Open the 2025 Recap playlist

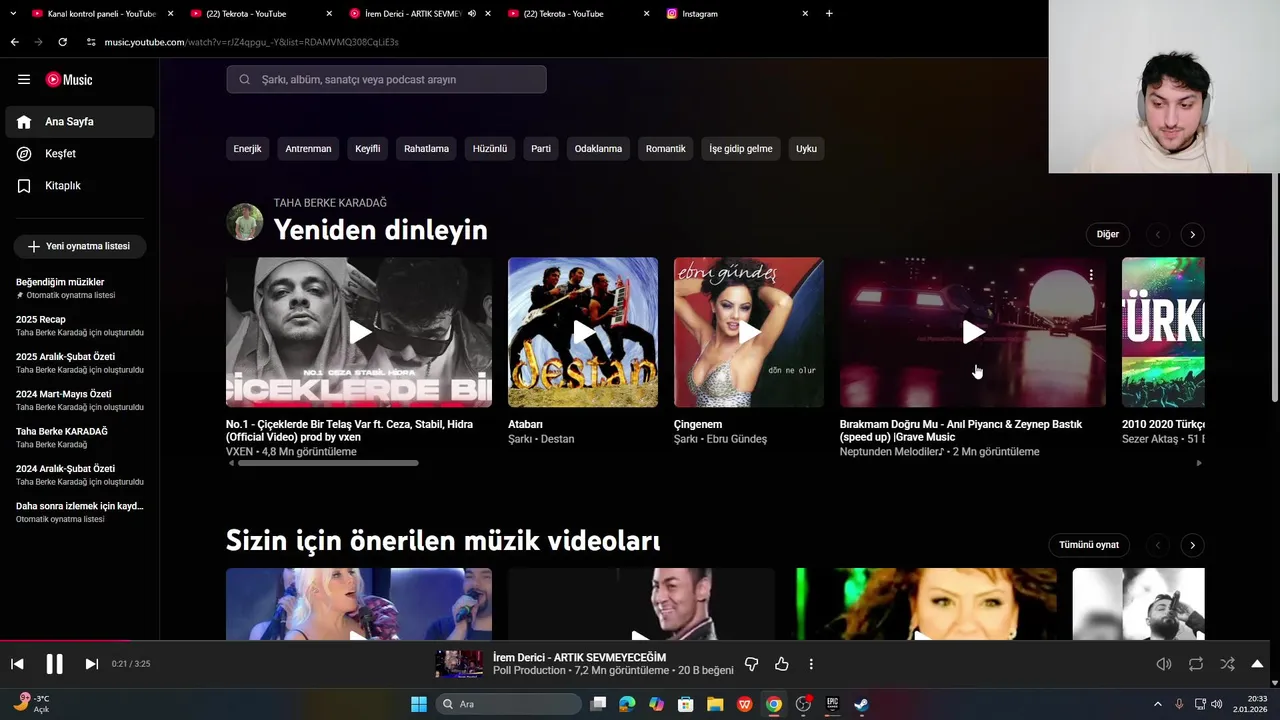80,325
